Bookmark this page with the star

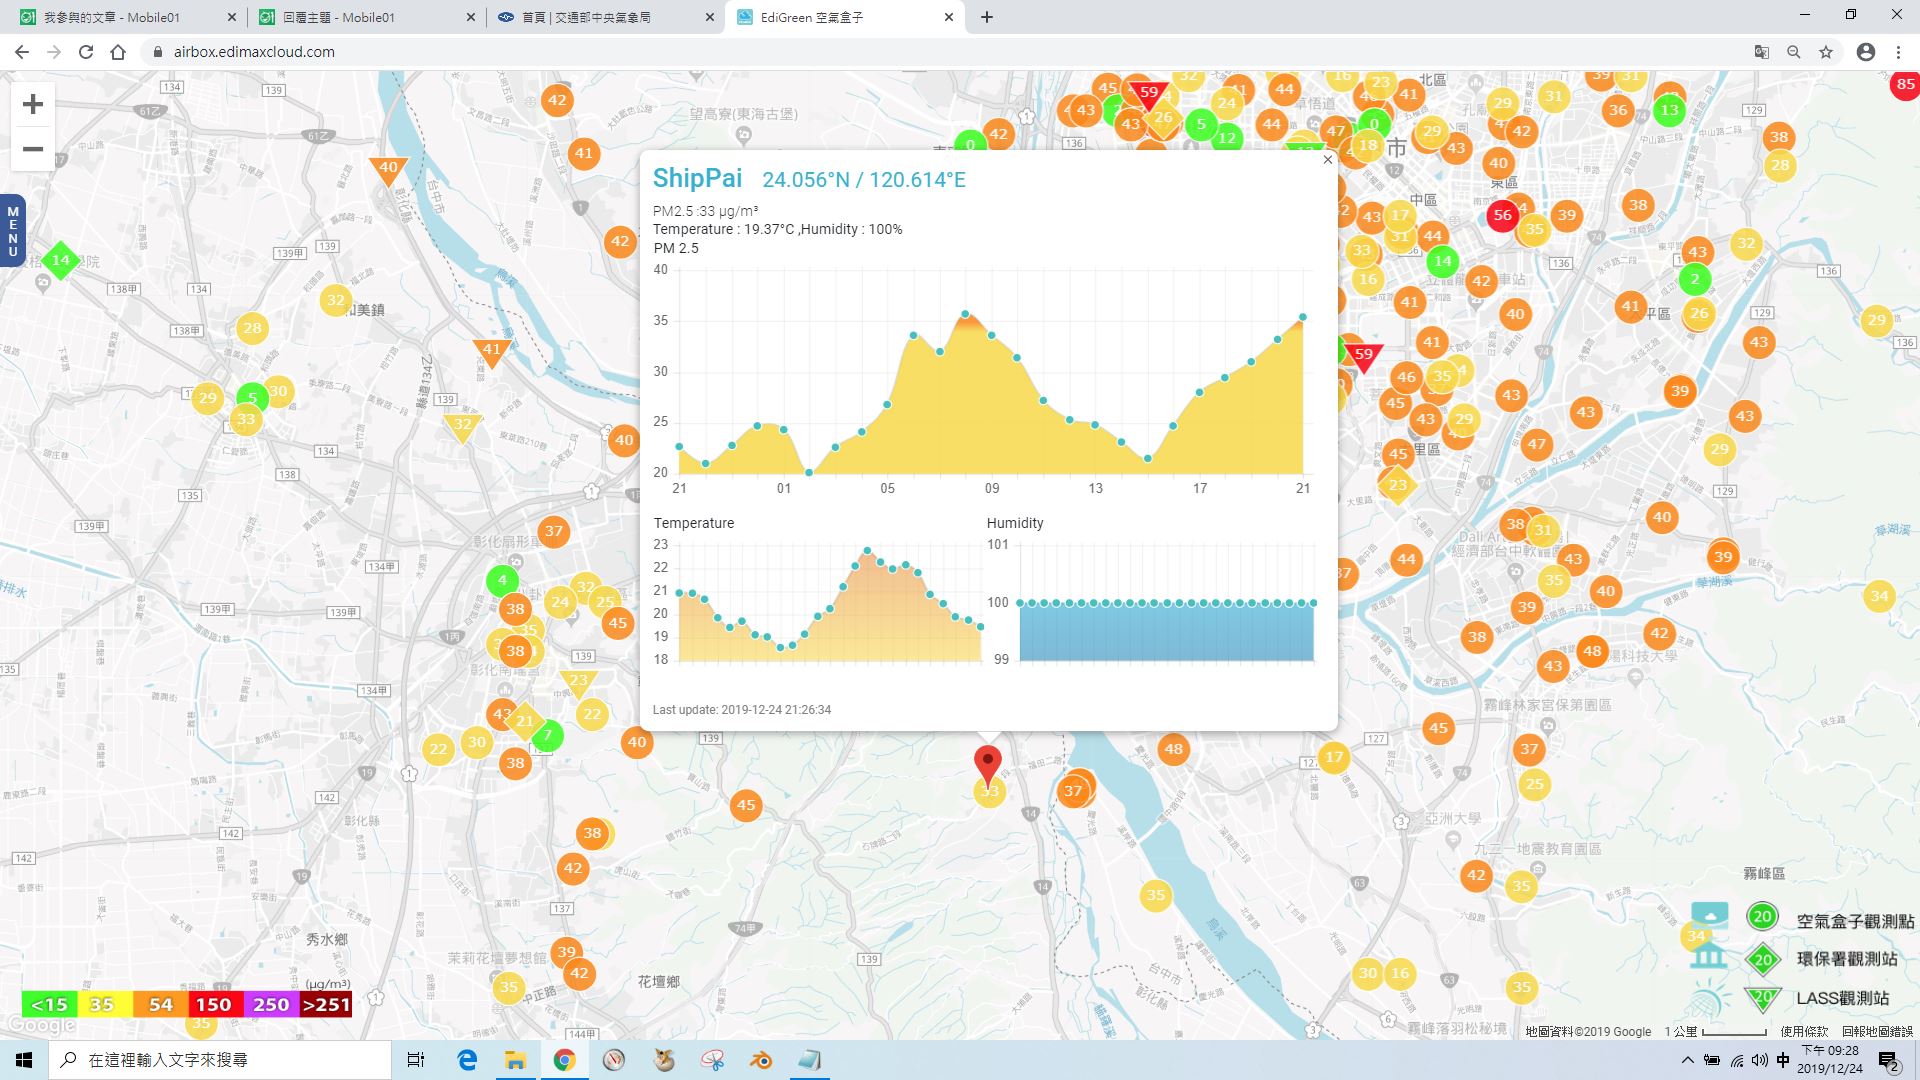[1826, 52]
